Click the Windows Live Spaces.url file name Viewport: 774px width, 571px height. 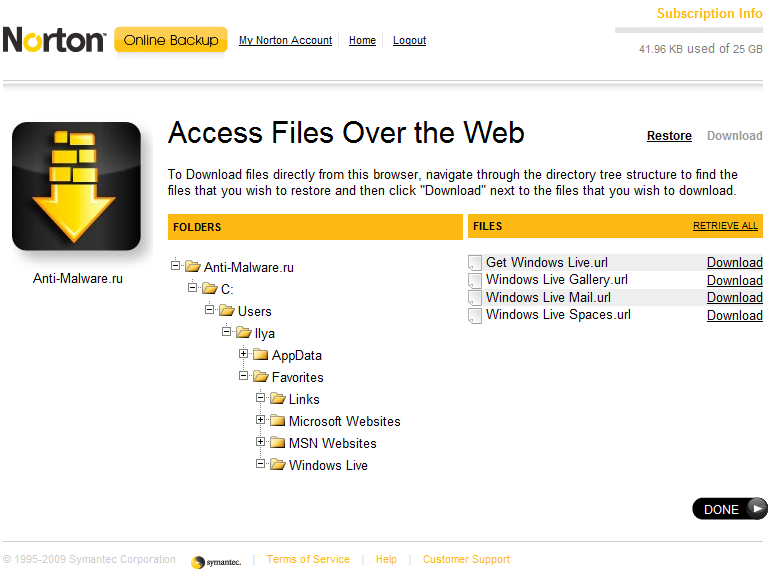point(558,315)
